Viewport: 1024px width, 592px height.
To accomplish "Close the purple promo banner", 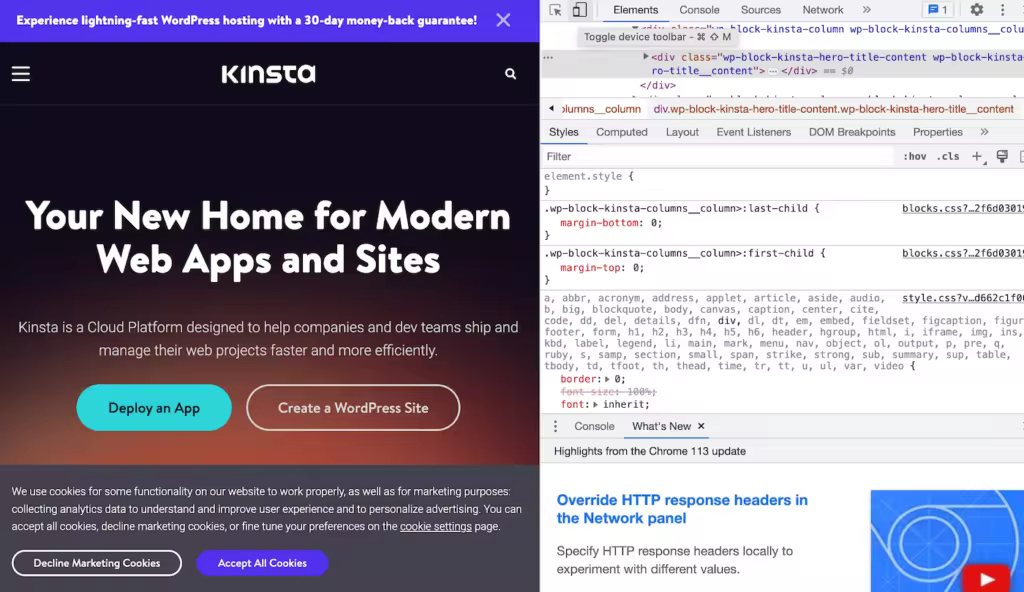I will [503, 20].
